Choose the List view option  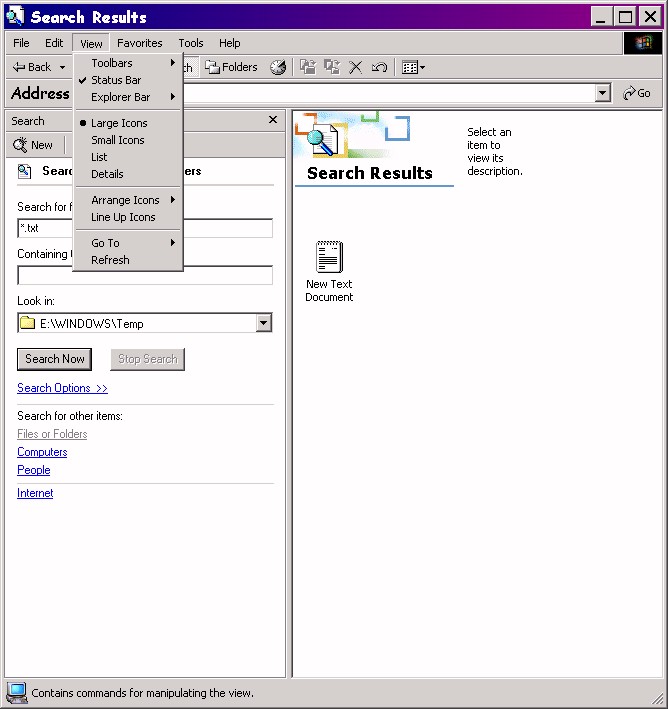point(128,157)
